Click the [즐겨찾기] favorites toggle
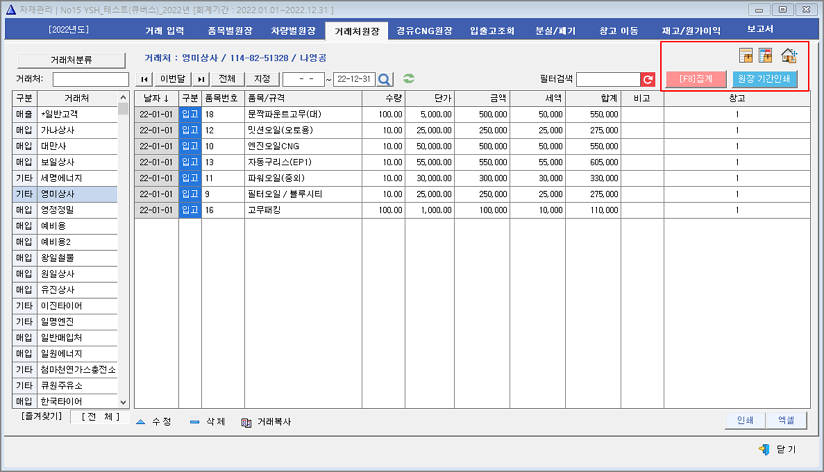Screen dimensions: 824x472 42,416
